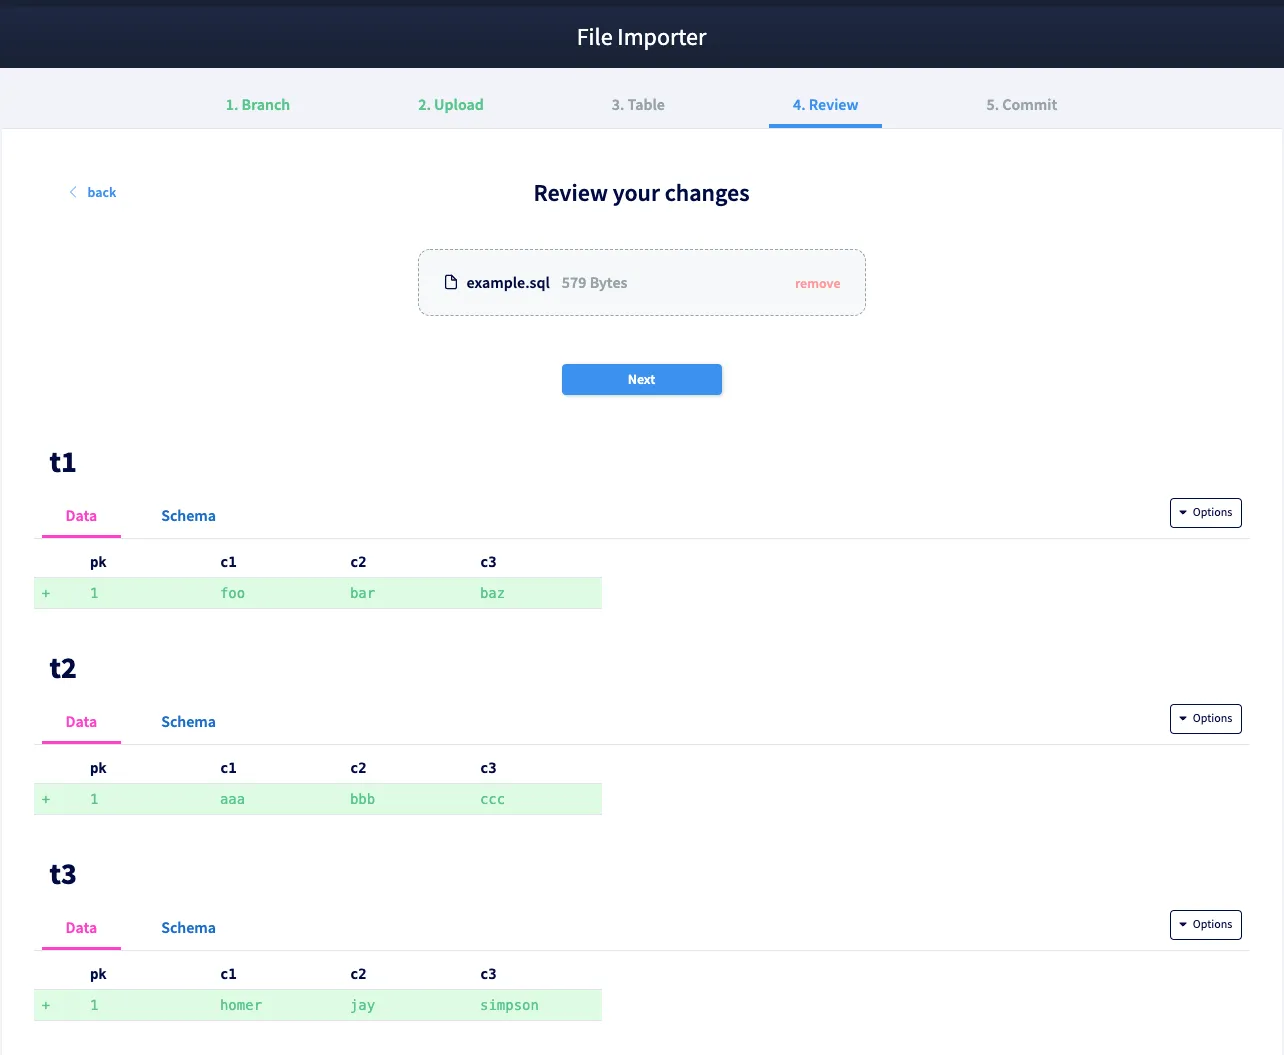Click the plus icon in t2 row
1284x1055 pixels.
[46, 800]
